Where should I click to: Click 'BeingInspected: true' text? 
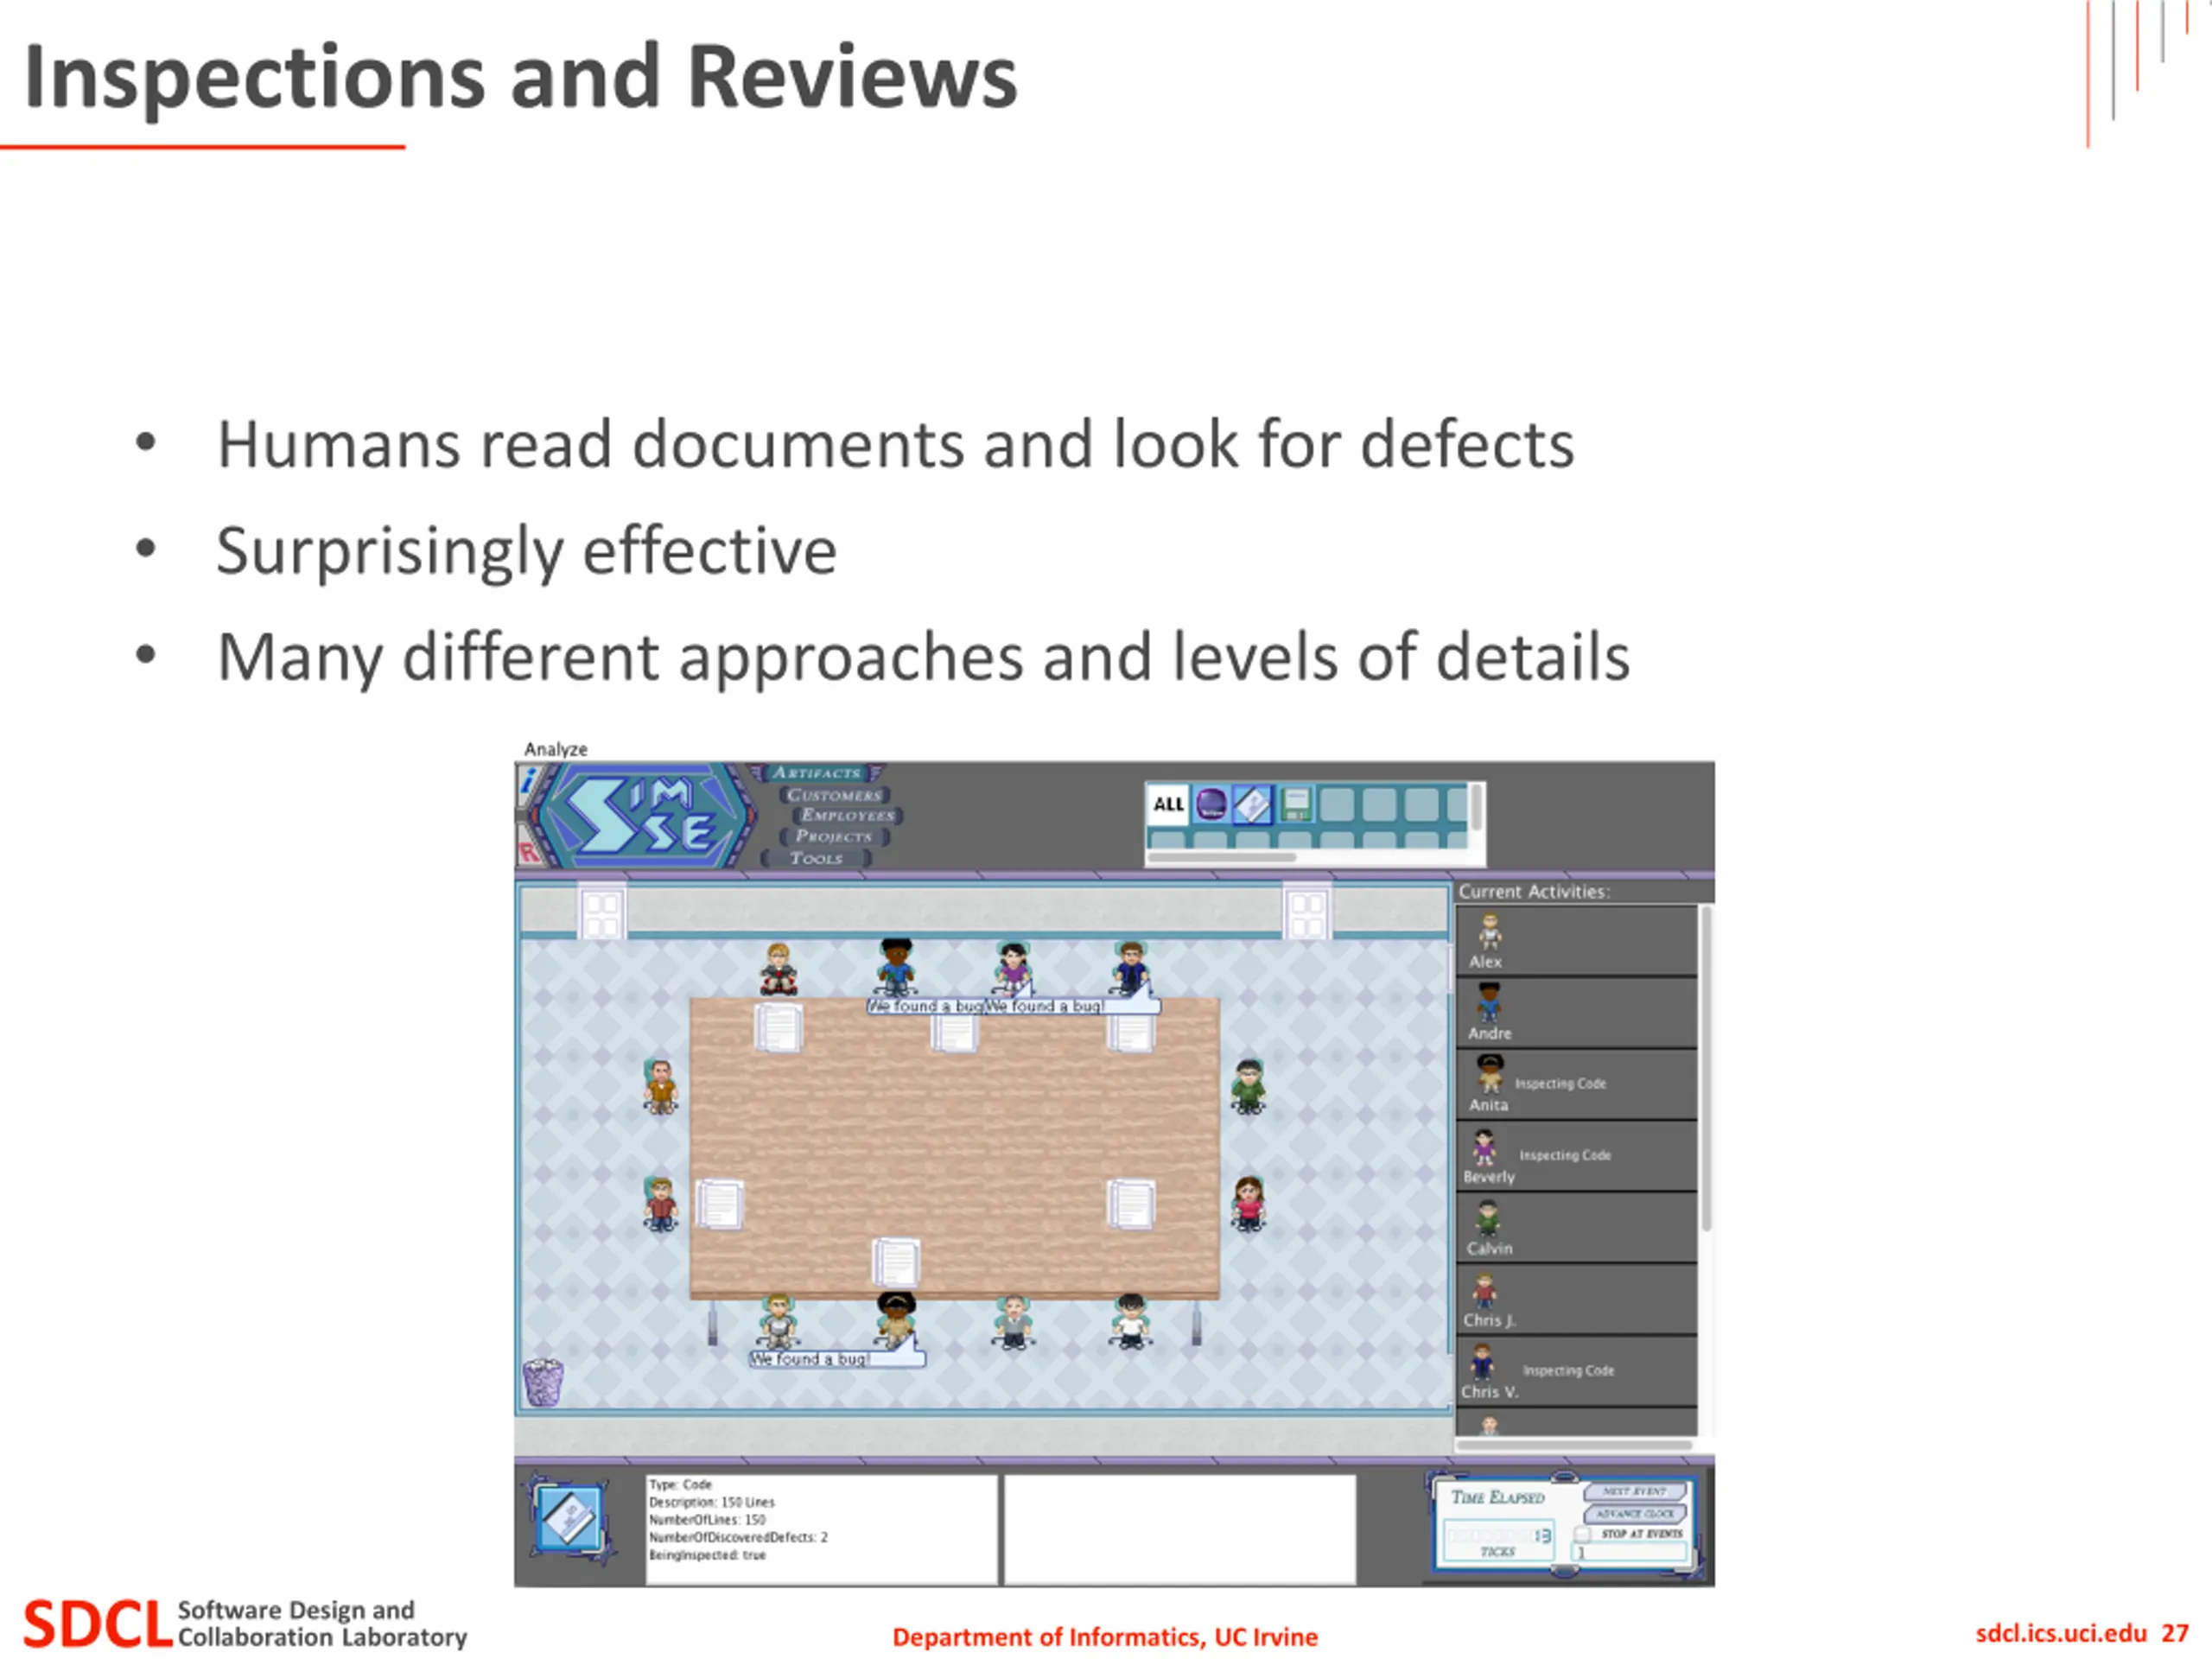707,1555
